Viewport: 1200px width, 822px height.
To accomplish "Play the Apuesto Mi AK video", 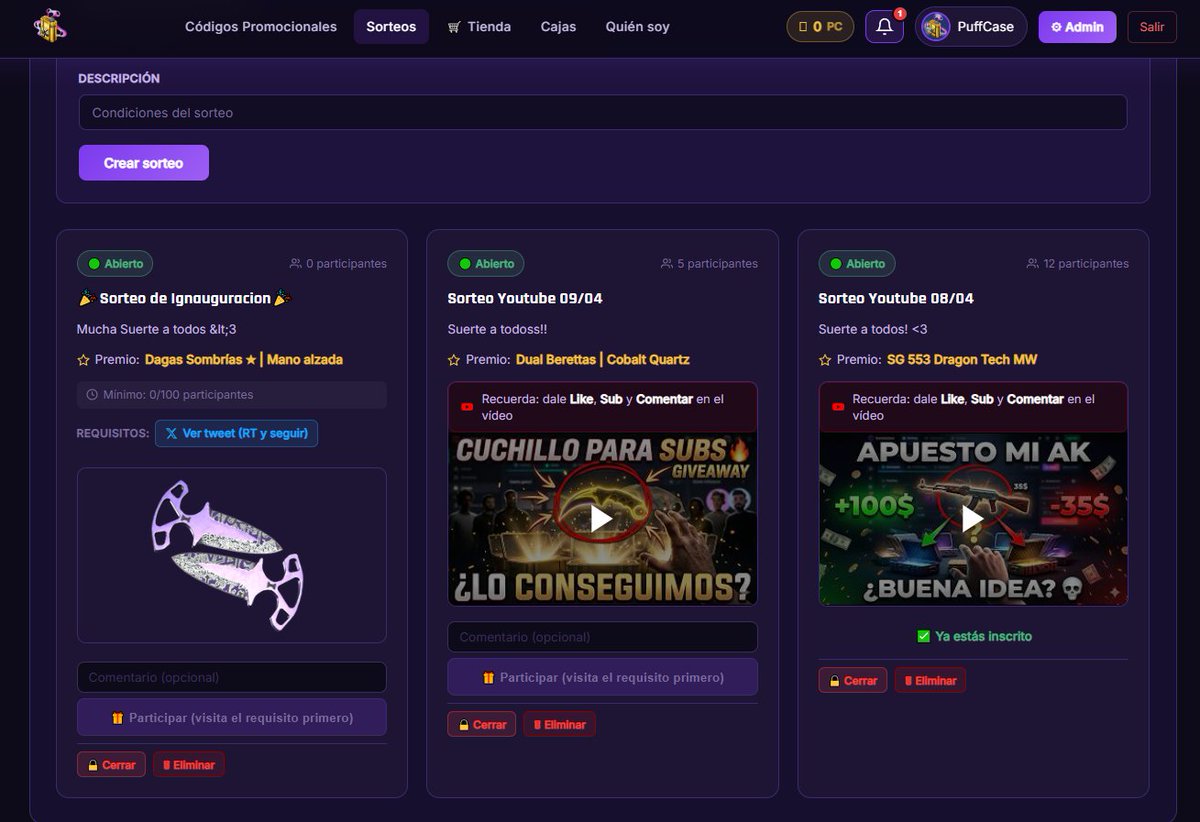I will click(972, 518).
